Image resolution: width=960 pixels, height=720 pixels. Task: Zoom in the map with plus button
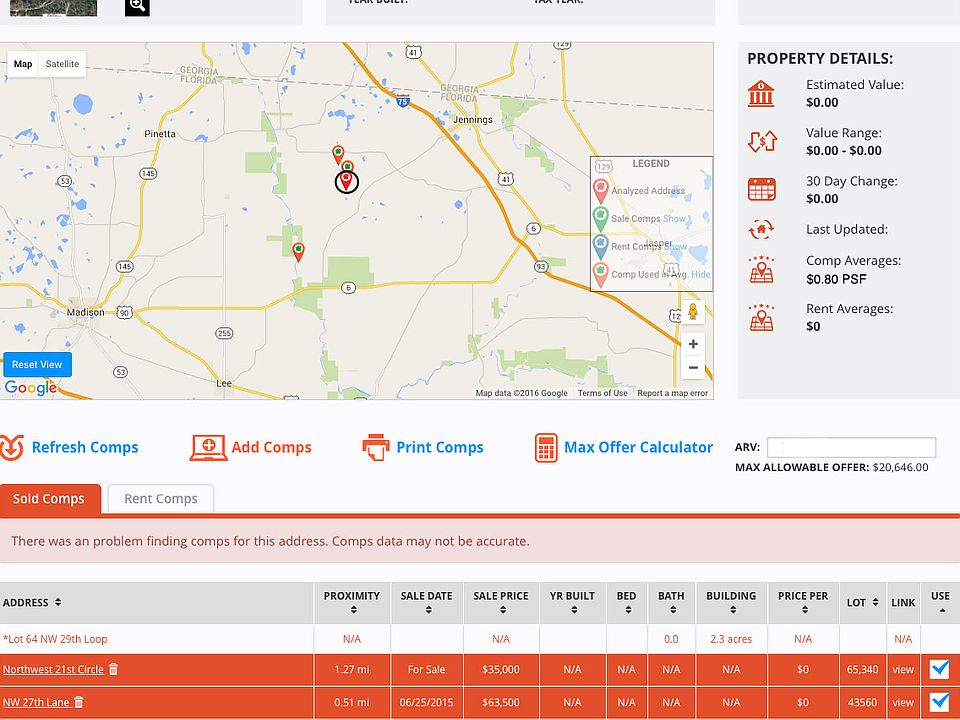[693, 343]
